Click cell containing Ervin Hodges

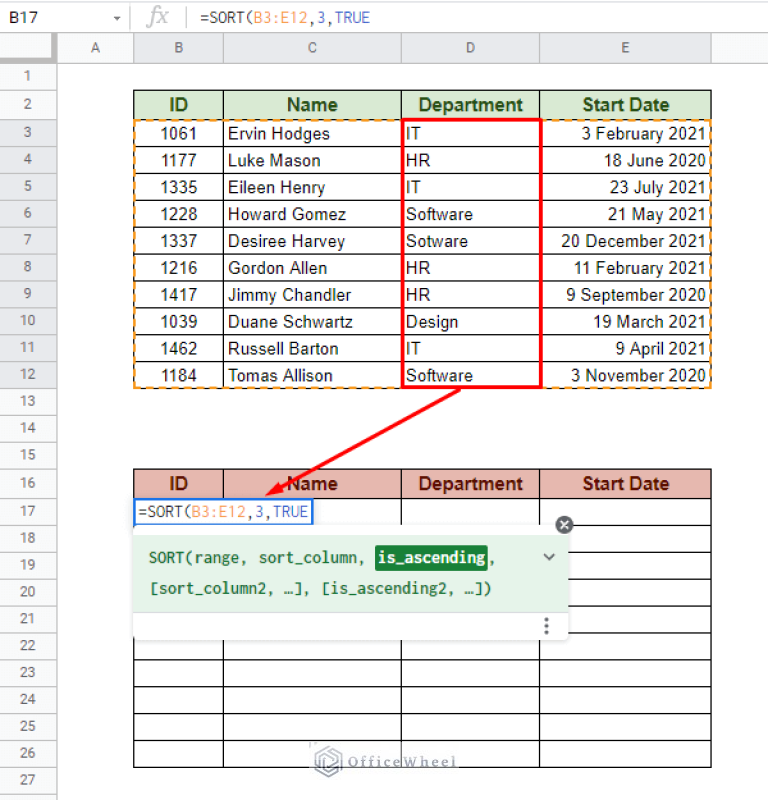click(x=312, y=133)
